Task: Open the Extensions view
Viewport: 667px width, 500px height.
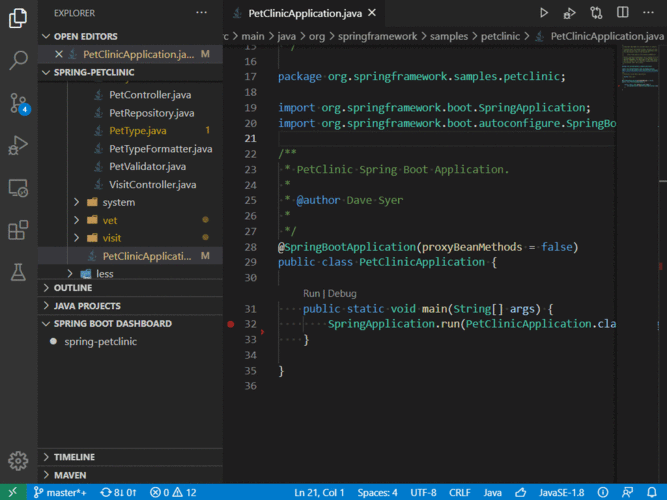Action: click(18, 230)
